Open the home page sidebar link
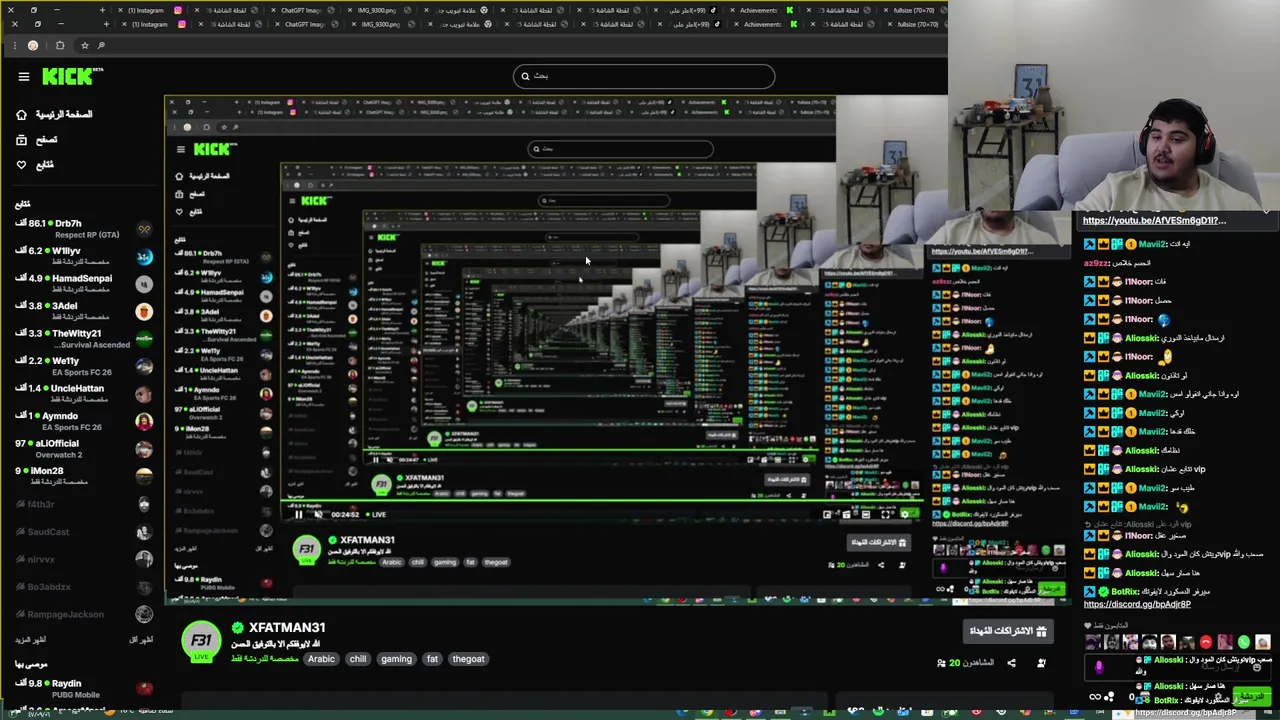This screenshot has width=1280, height=720. point(54,114)
